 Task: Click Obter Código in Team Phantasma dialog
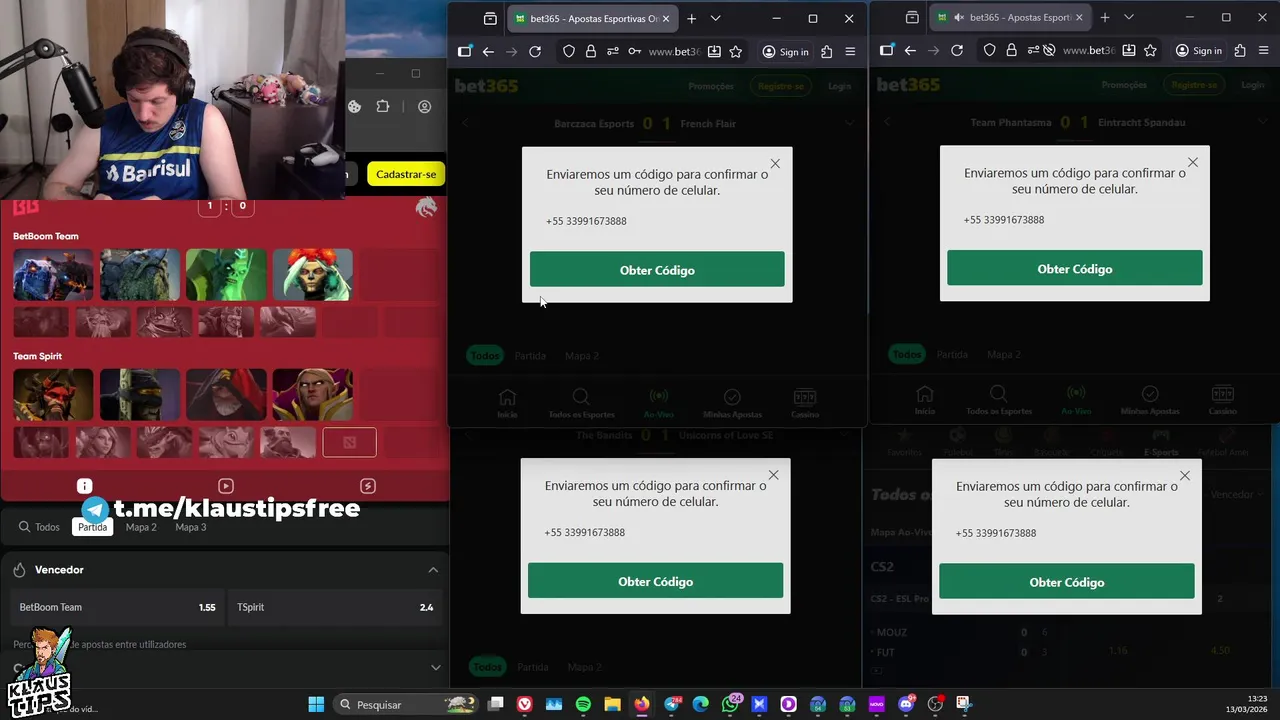pos(1075,269)
